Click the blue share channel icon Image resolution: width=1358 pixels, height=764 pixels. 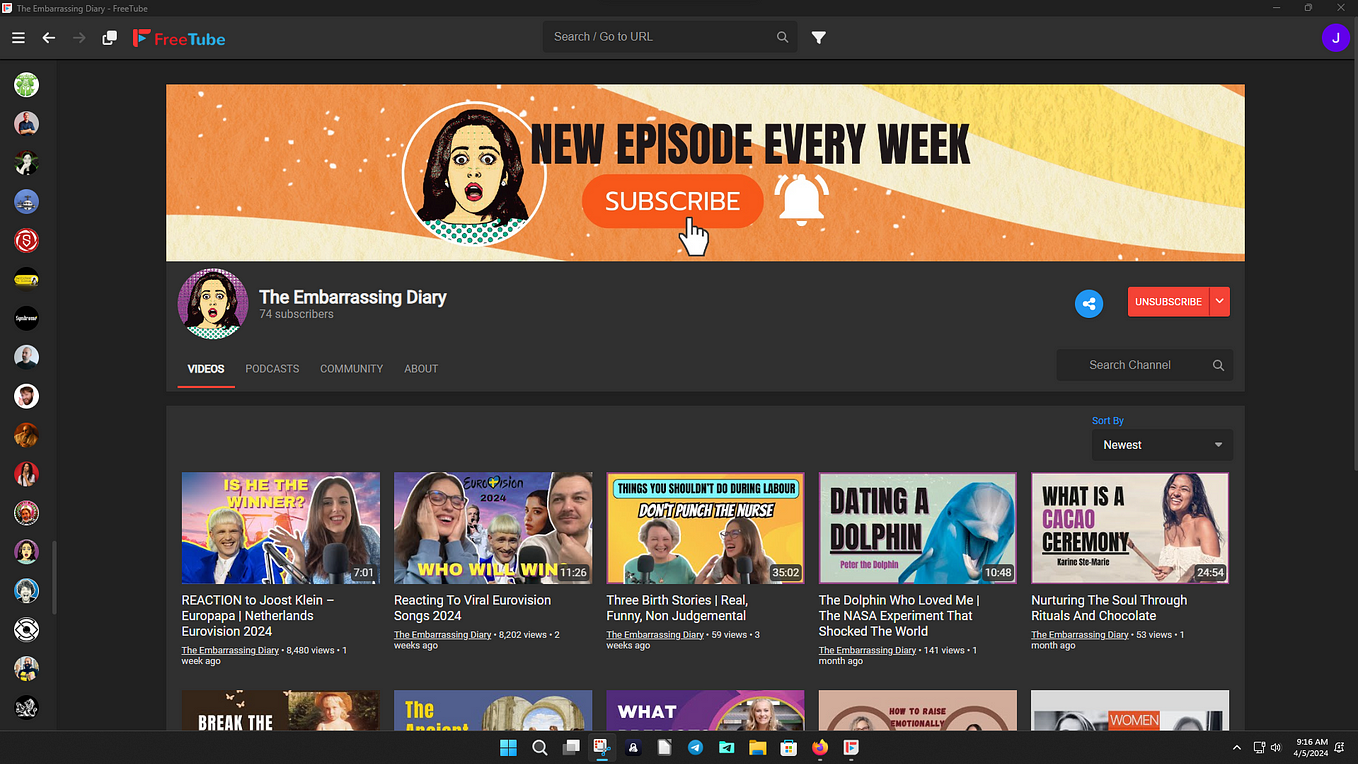click(x=1089, y=304)
